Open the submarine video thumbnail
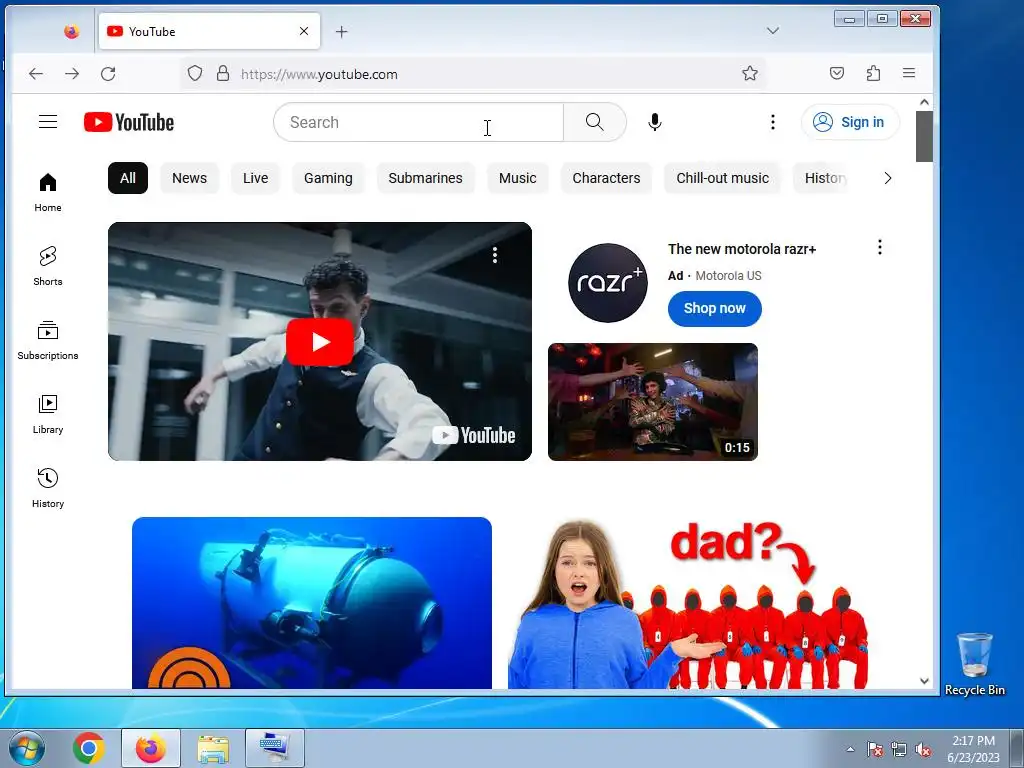Screen dimensions: 1024x768 click(x=312, y=603)
